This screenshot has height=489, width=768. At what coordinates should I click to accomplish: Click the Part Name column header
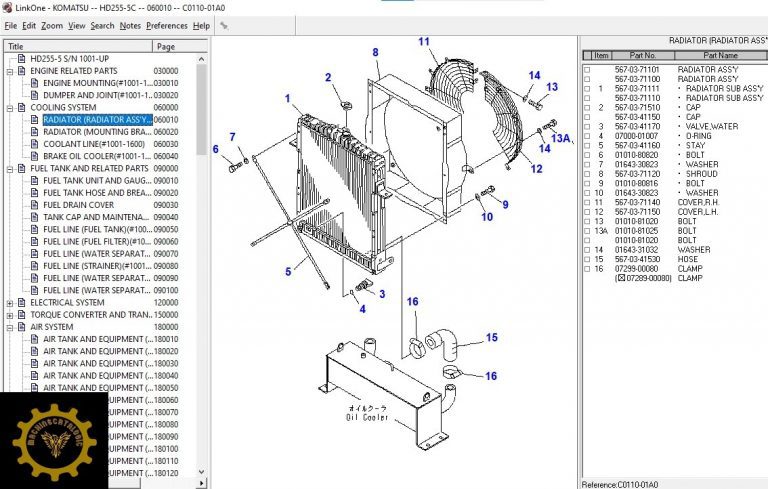[720, 55]
